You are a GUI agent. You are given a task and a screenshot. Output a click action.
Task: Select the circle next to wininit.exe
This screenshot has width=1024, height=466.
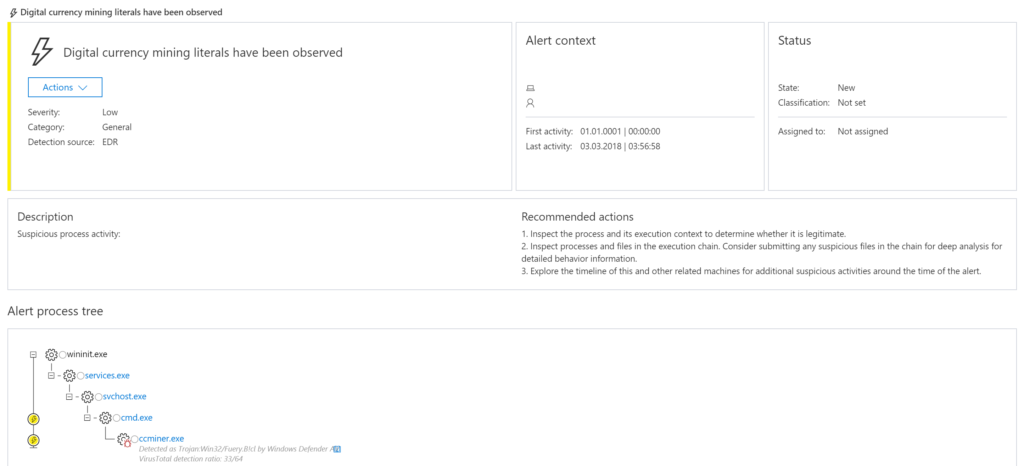(63, 354)
